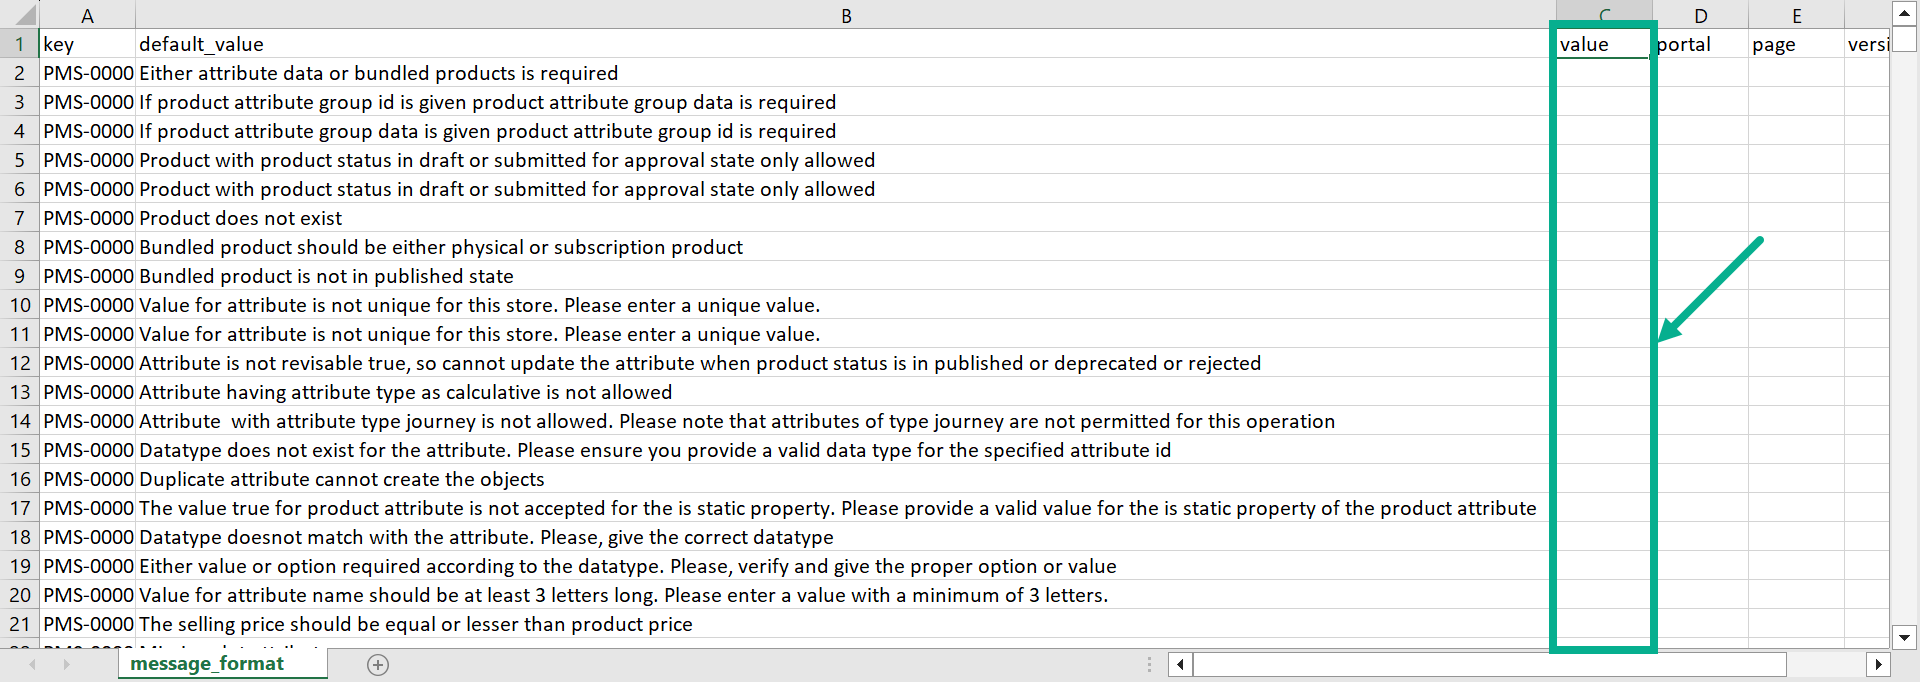Click the horizontal scrollbar left arrow

pyautogui.click(x=1181, y=664)
